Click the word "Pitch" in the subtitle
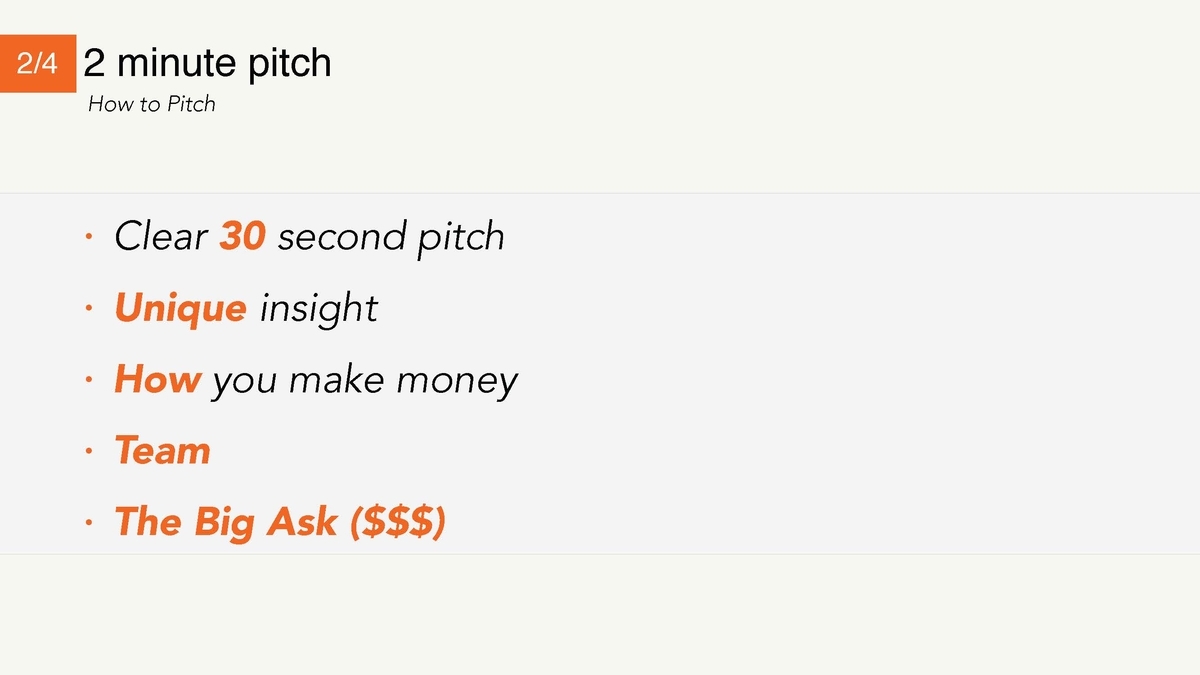 pos(191,104)
